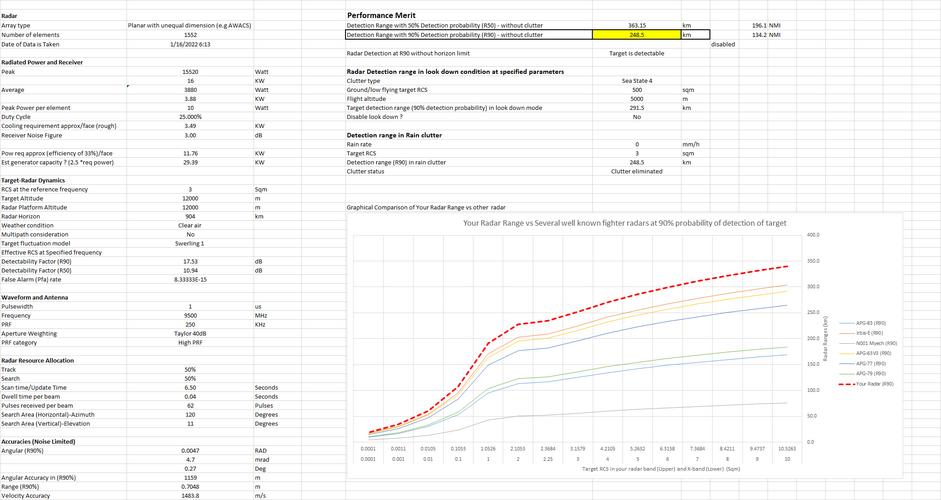Click the Pulses received per beam value 62

pos(190,405)
